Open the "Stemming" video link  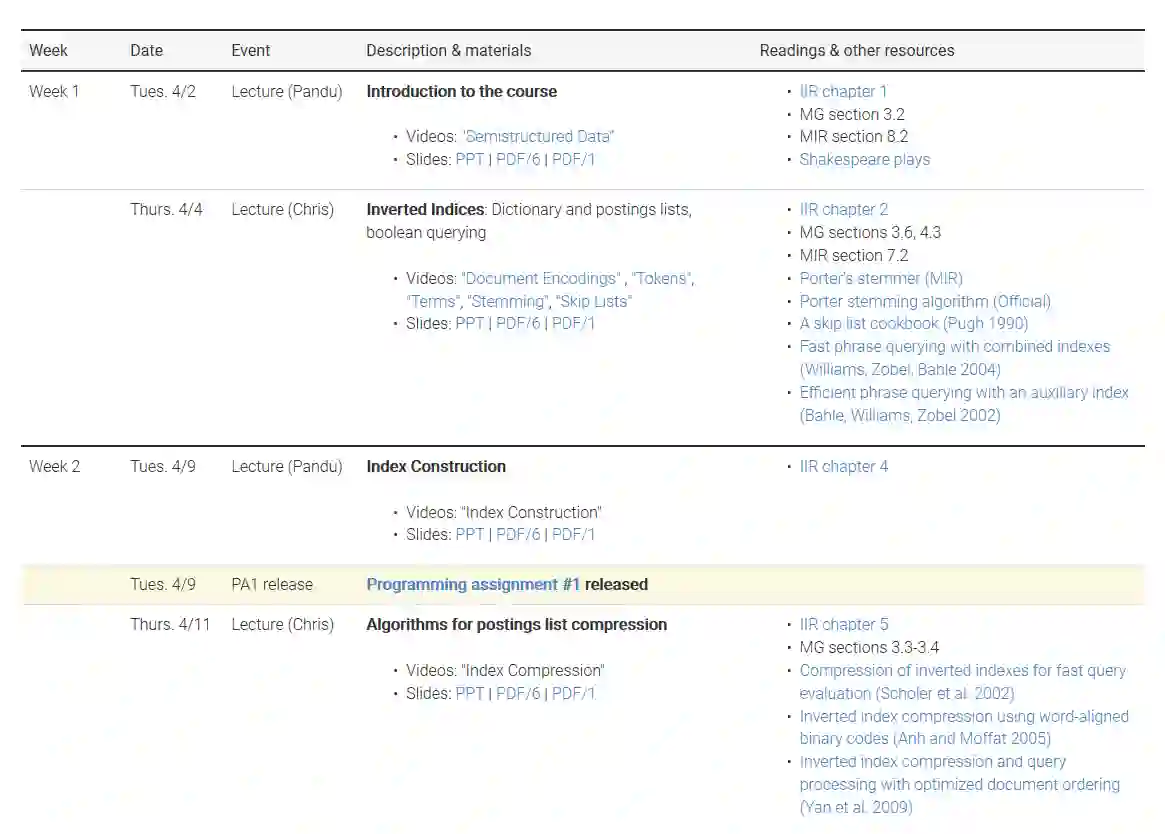pyautogui.click(x=507, y=301)
